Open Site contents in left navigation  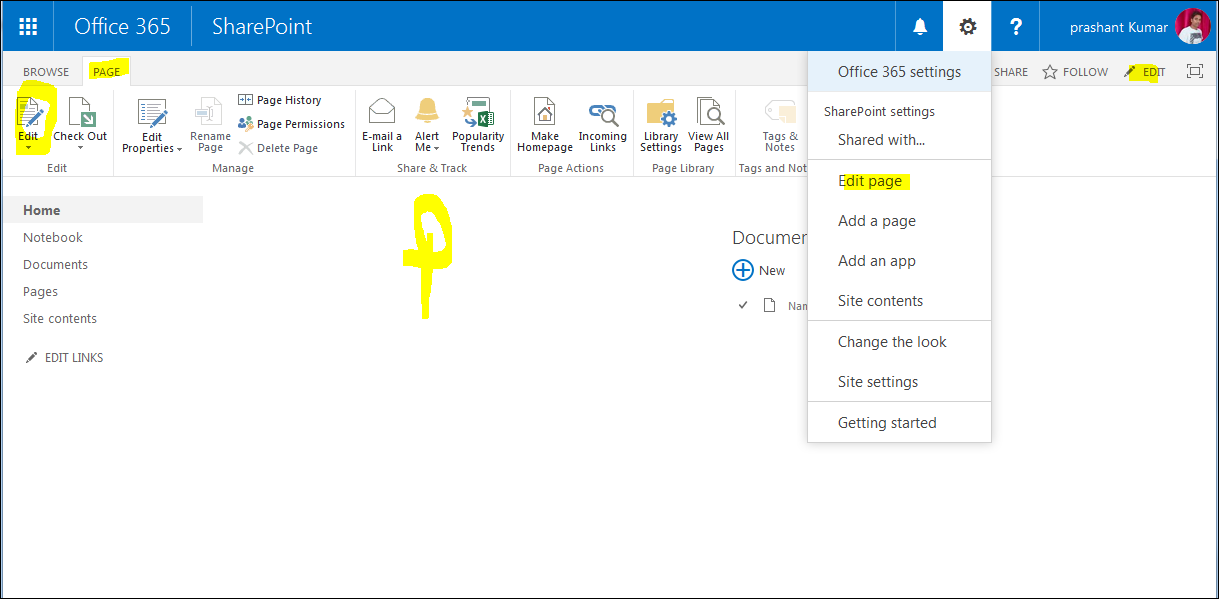point(60,318)
